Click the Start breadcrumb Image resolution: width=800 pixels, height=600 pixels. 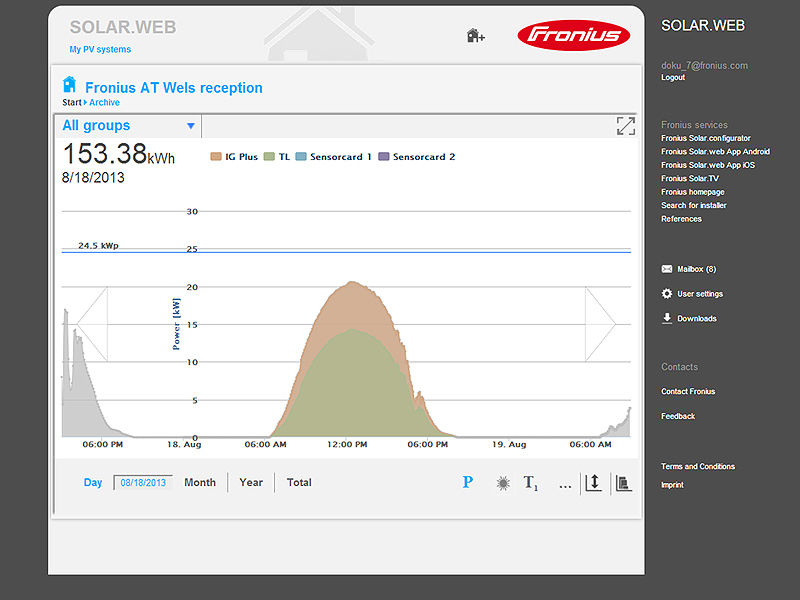(72, 103)
